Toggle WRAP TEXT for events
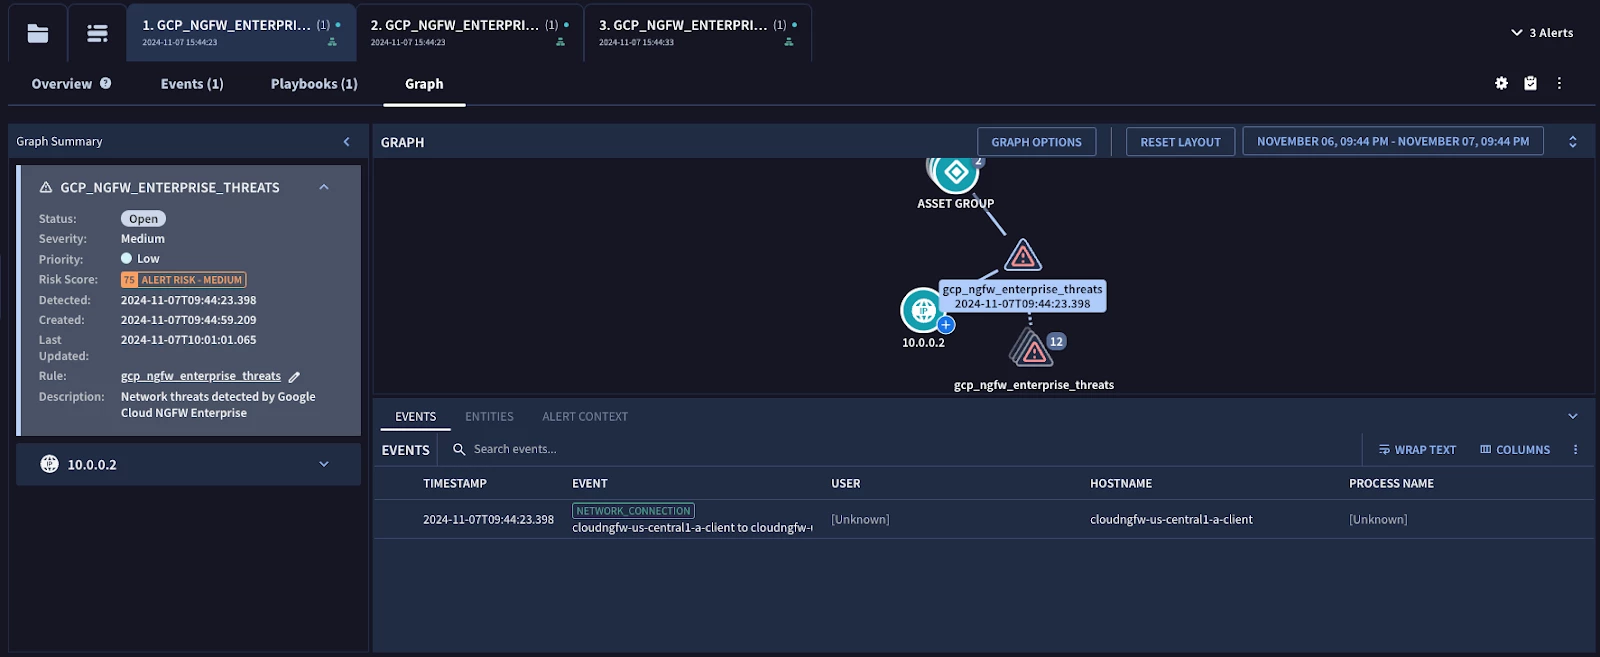Screen dimensions: 1600x657 [1417, 450]
